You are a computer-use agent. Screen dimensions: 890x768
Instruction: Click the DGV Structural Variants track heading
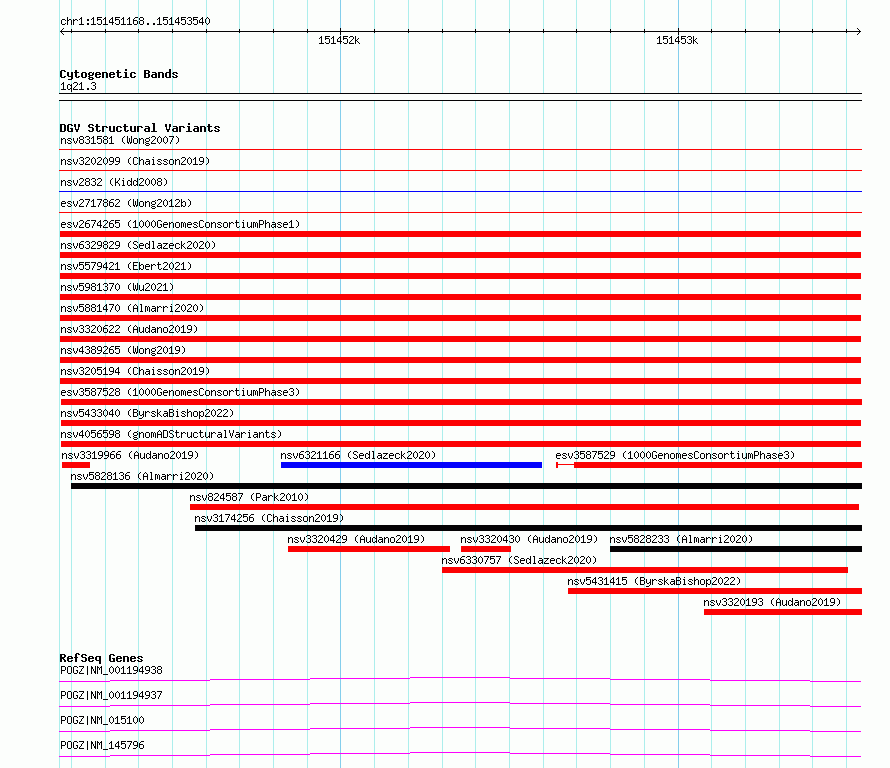(x=140, y=128)
